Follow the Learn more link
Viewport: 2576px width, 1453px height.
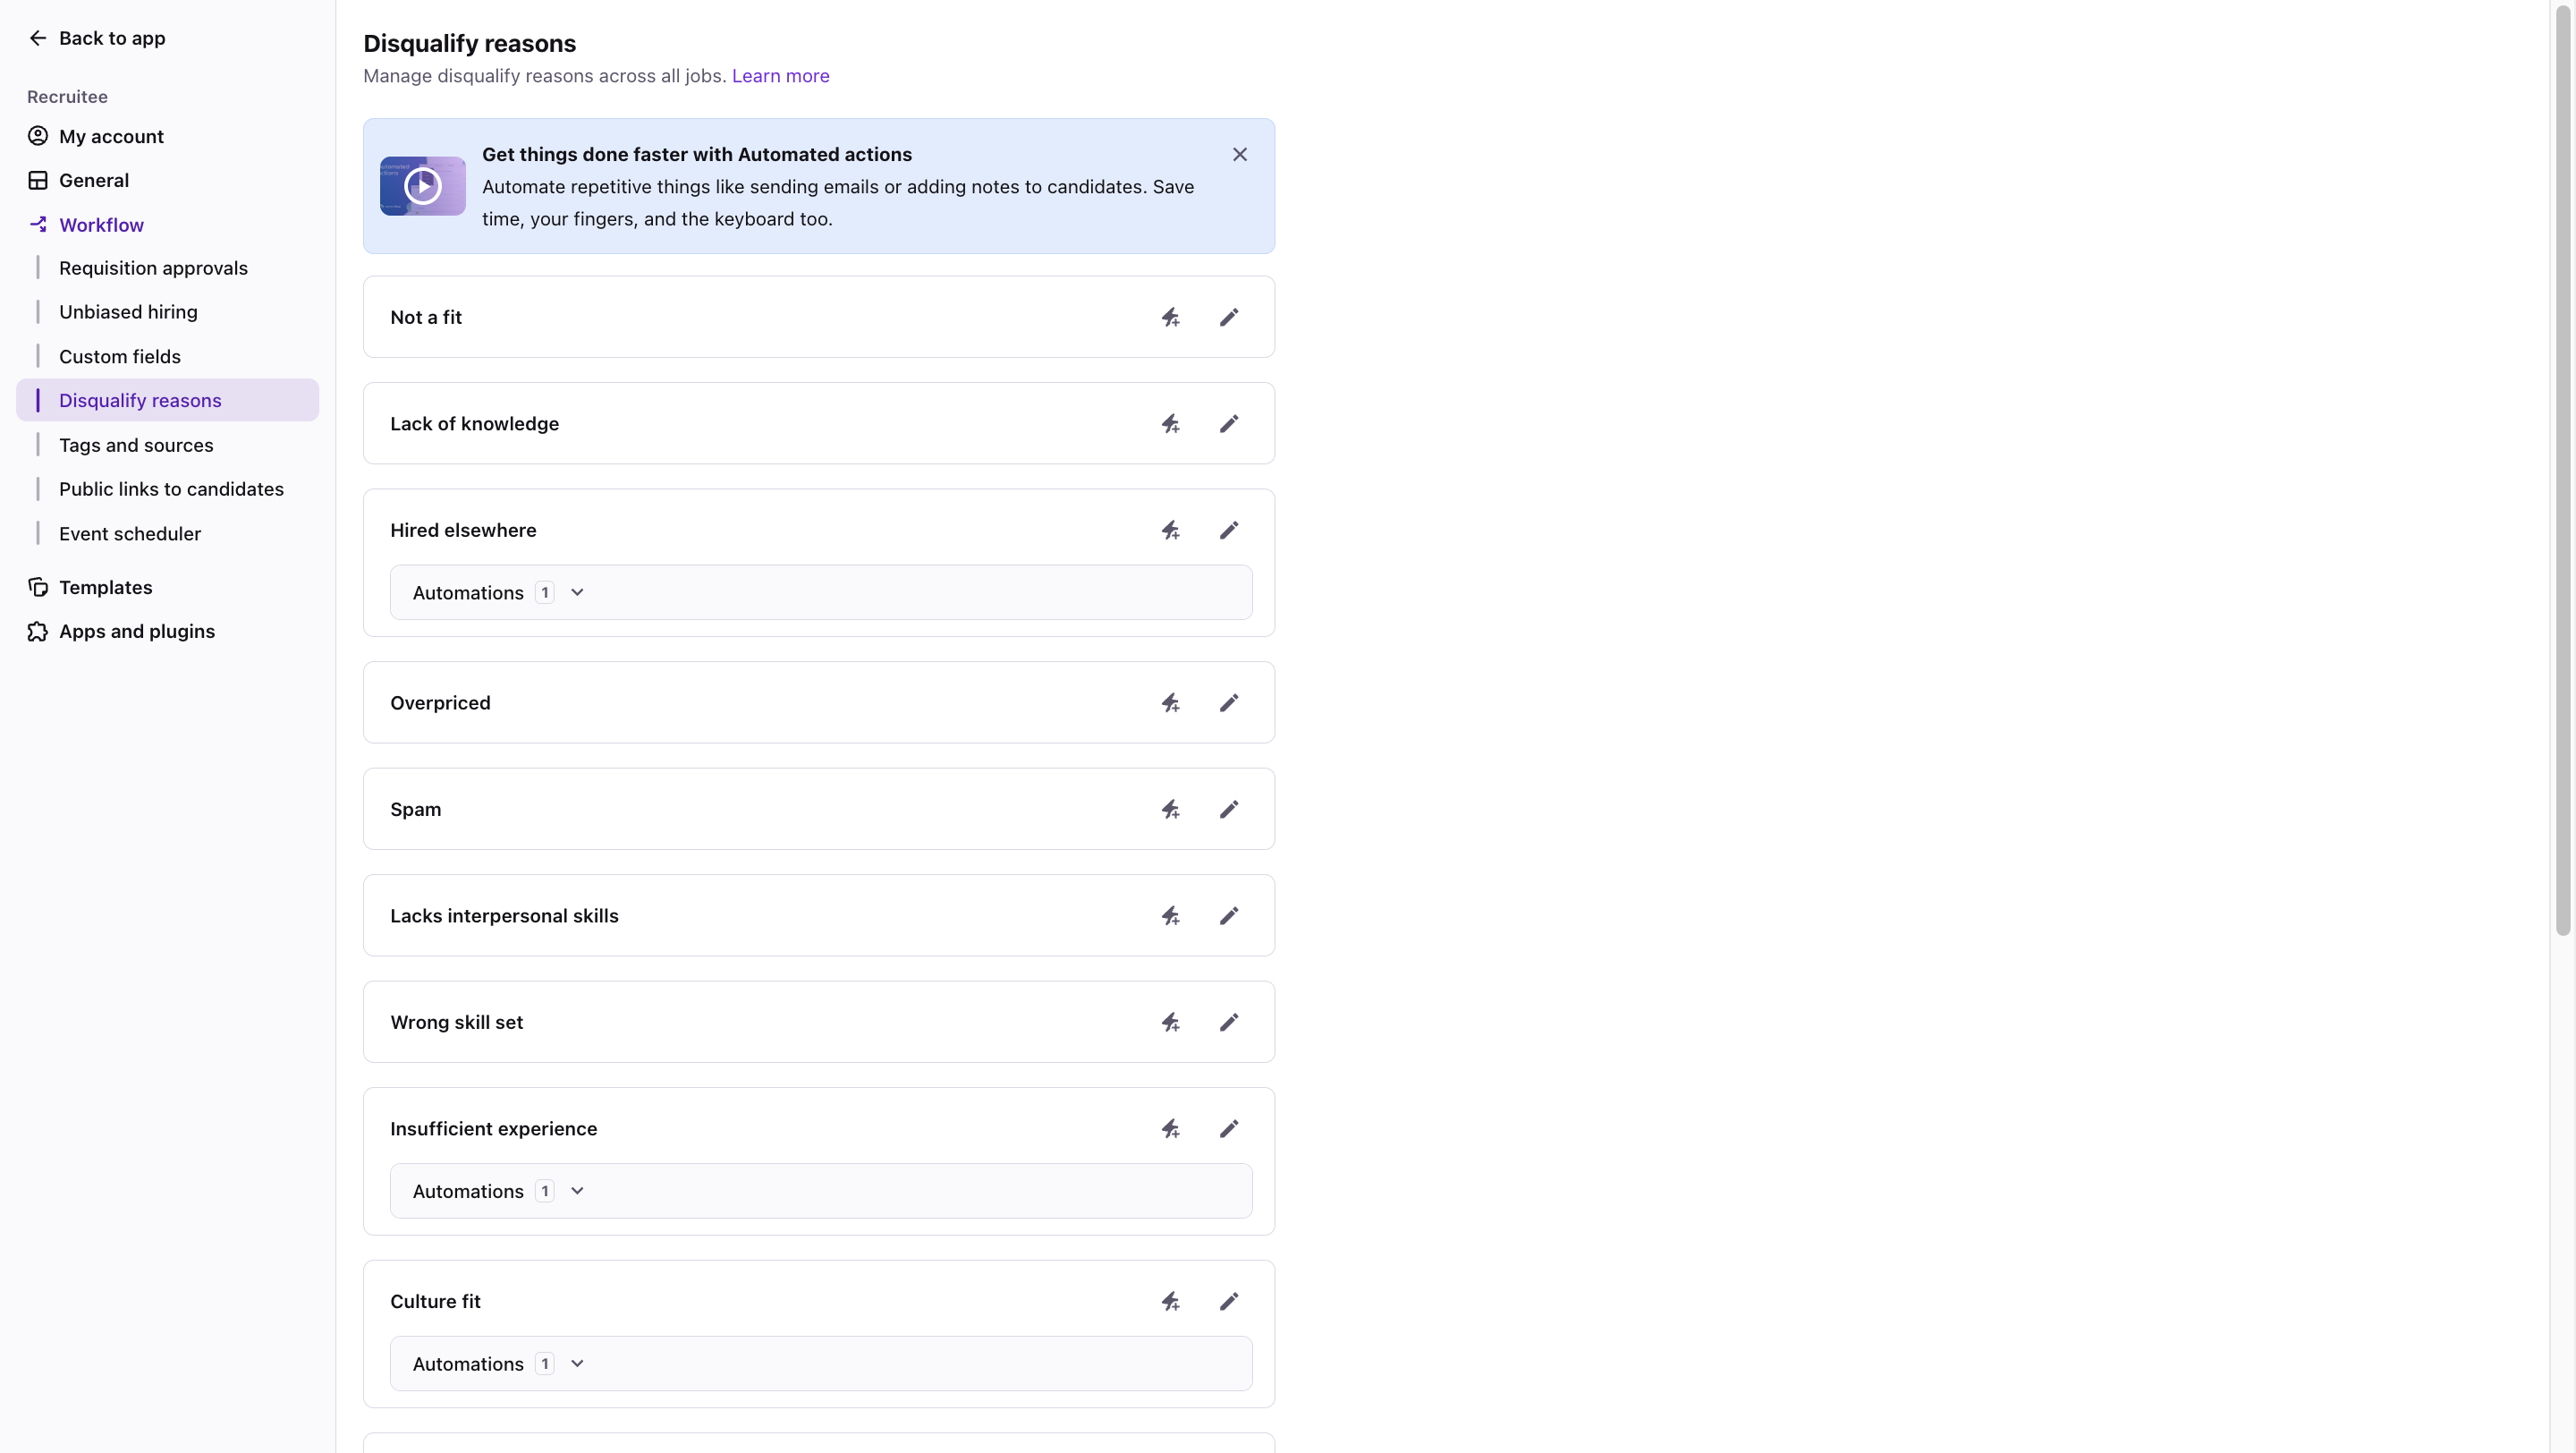(x=780, y=76)
